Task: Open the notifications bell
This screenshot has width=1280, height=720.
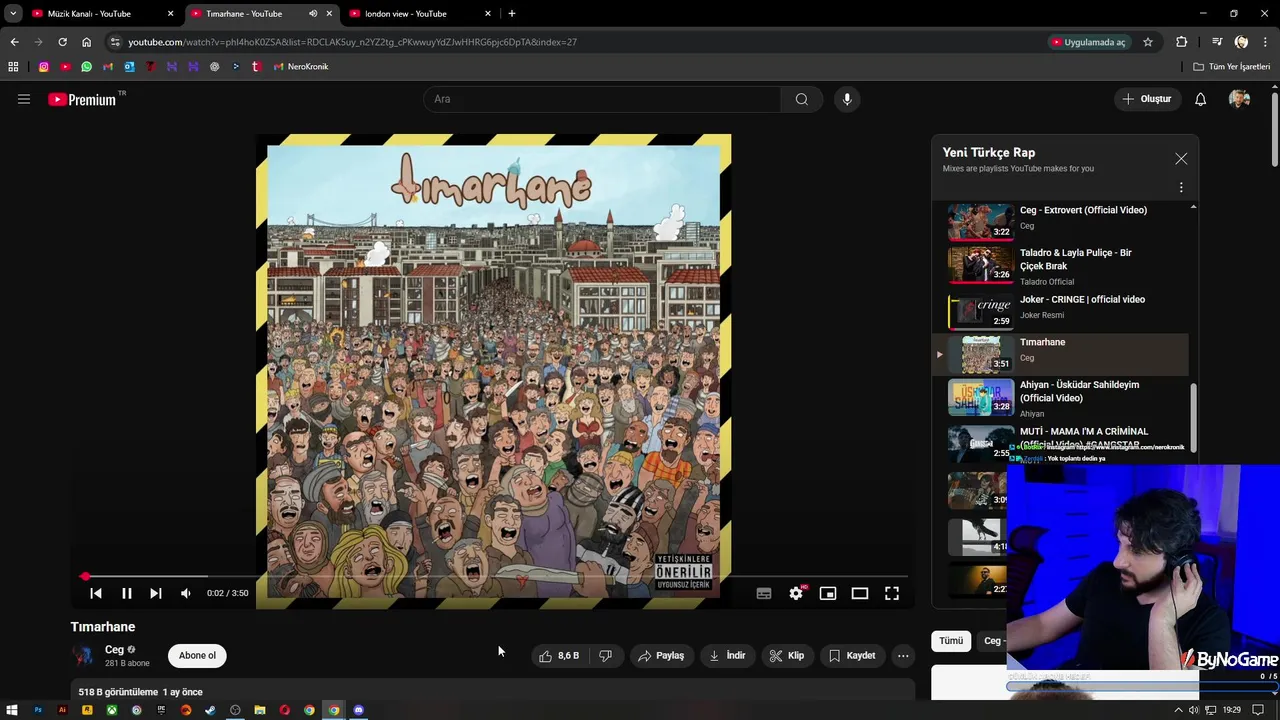Action: [1201, 99]
